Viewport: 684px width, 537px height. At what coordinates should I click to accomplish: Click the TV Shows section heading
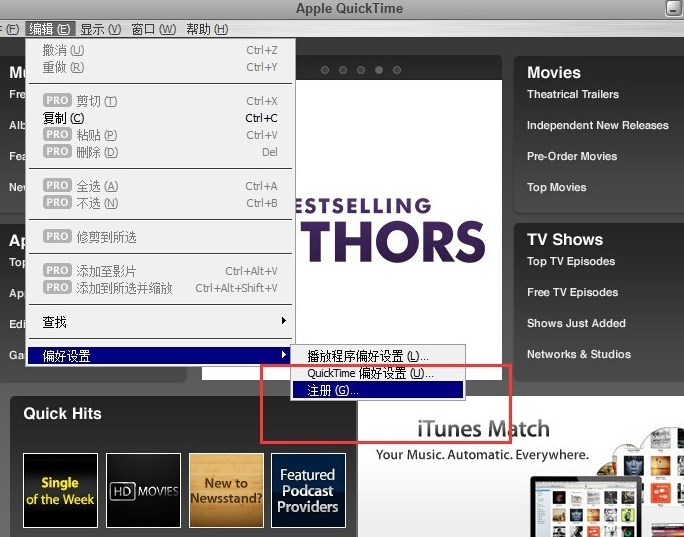point(565,239)
